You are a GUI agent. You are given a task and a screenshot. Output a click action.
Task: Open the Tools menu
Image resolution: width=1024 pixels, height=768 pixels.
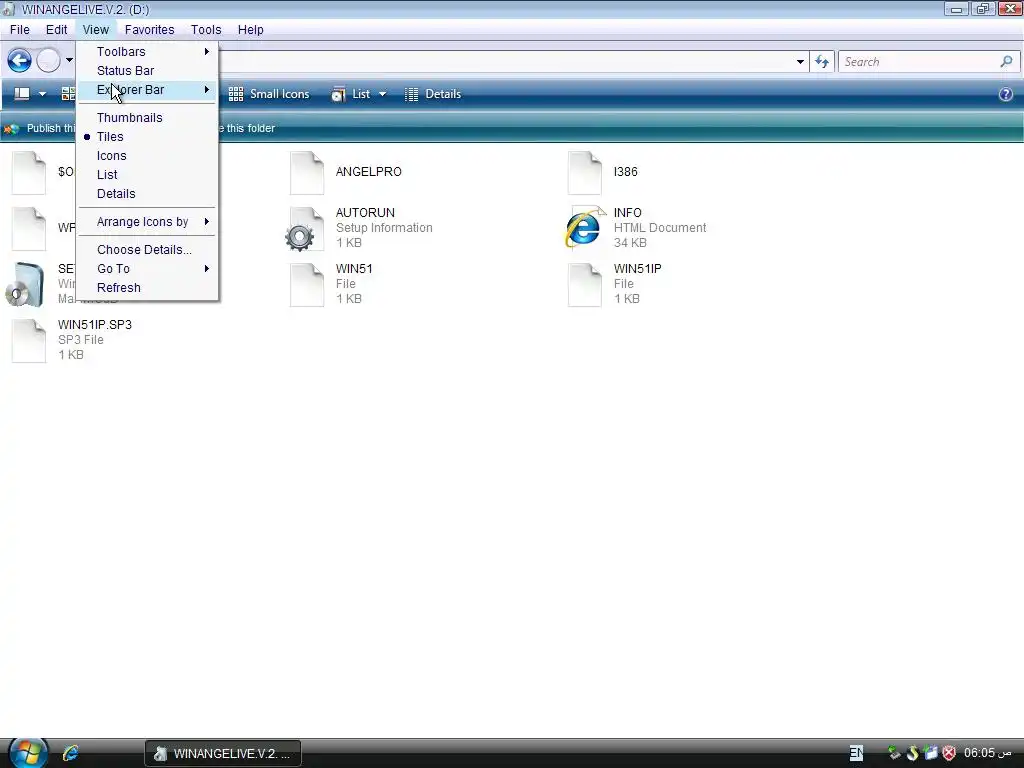(x=206, y=29)
